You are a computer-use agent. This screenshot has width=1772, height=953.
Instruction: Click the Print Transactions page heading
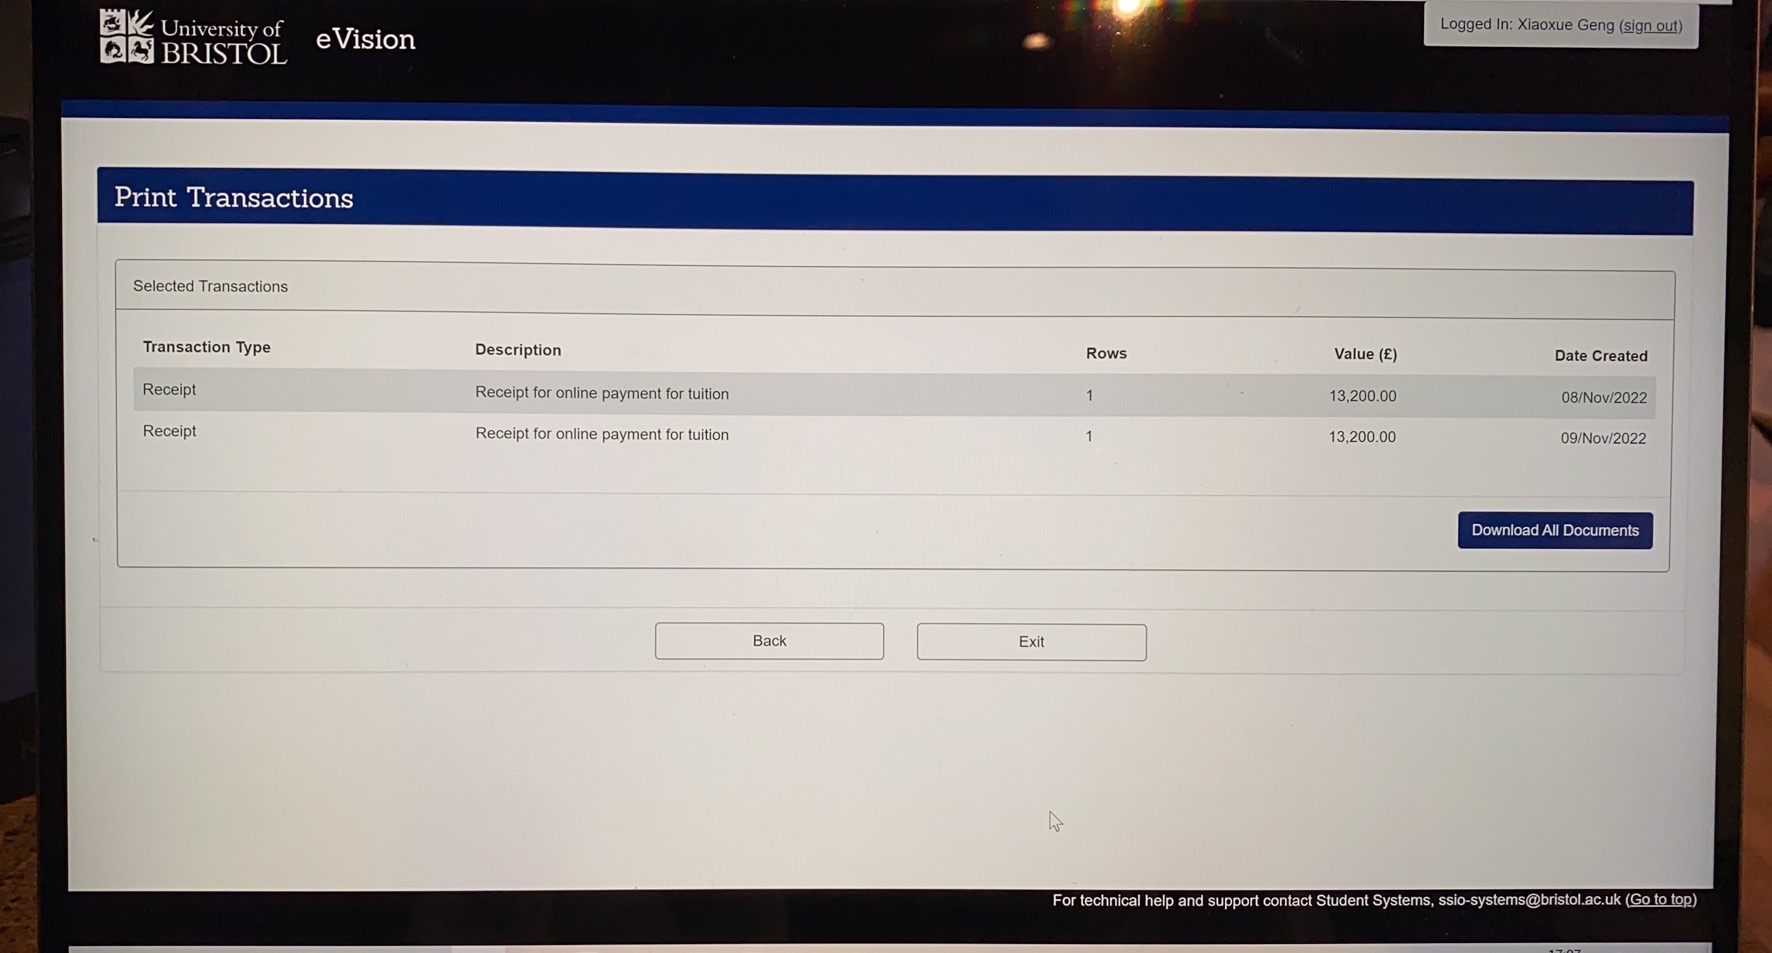point(233,198)
